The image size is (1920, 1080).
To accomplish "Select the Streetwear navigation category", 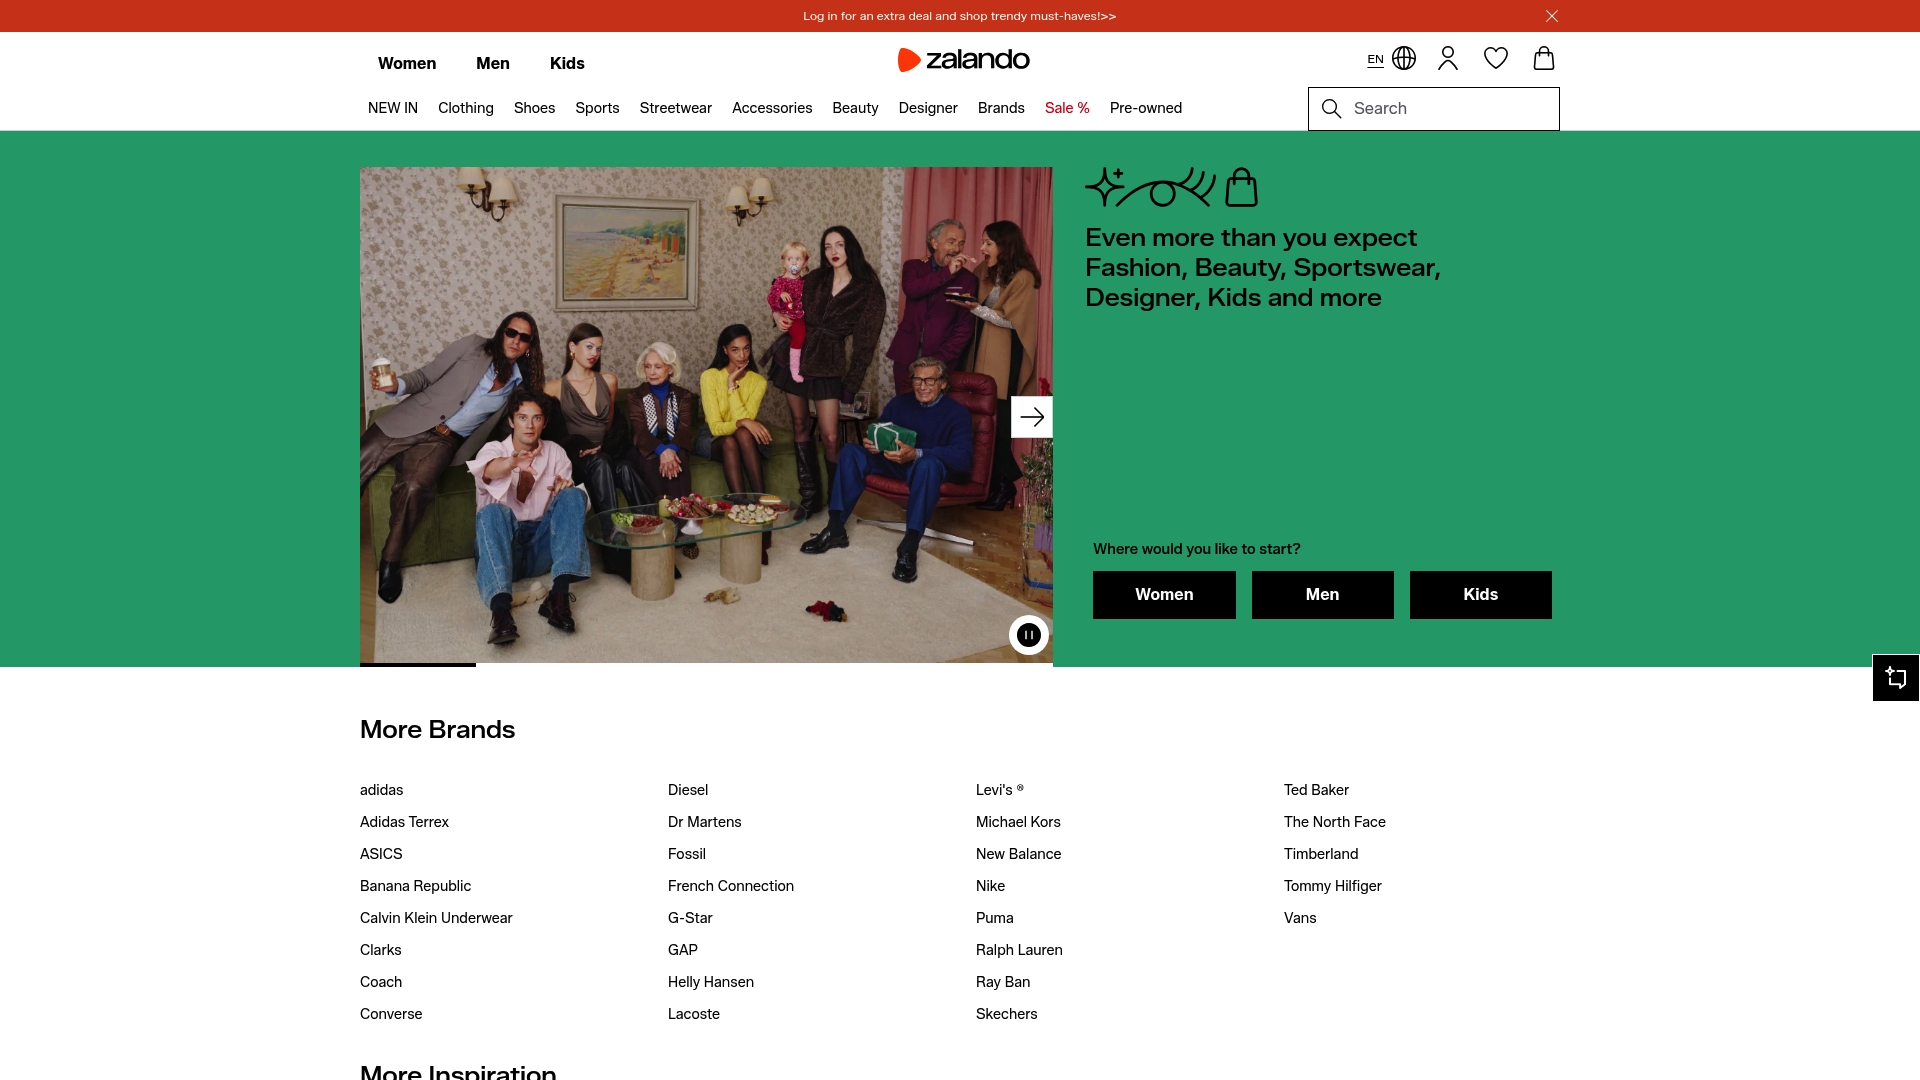I will (675, 108).
